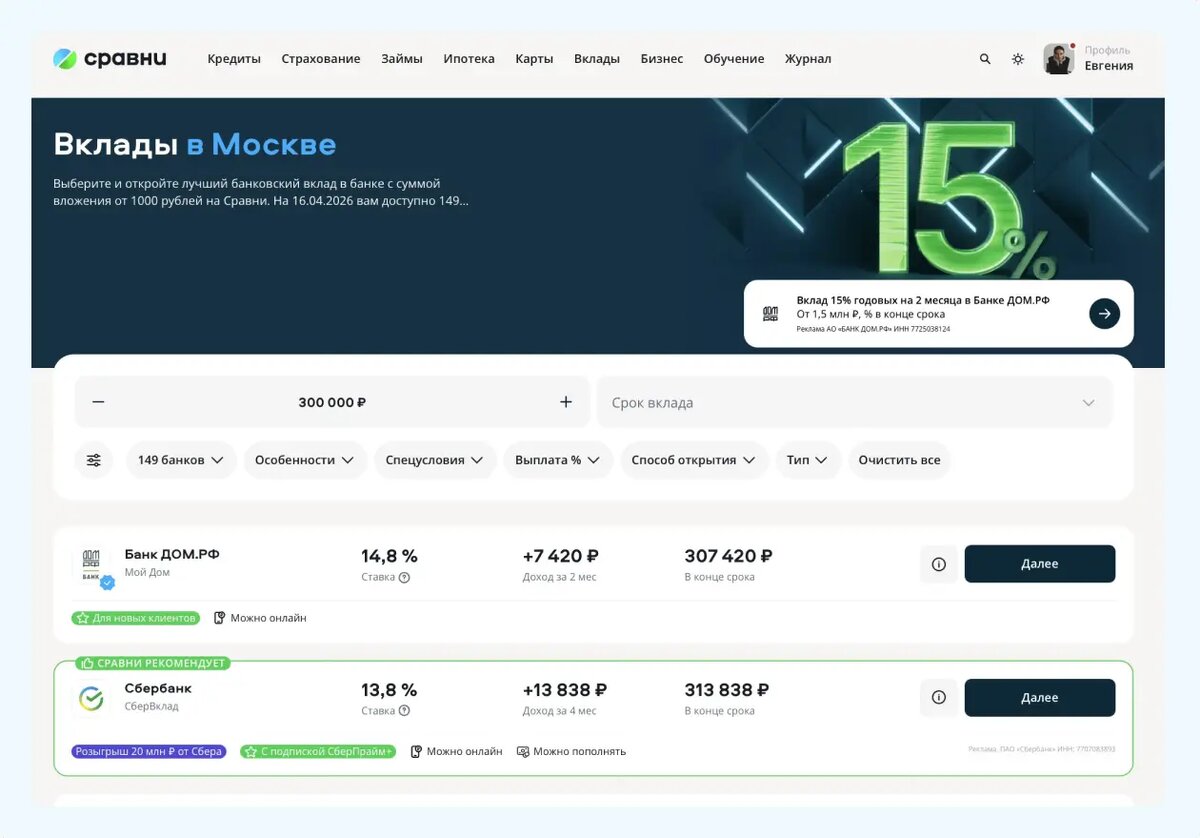Select the 313 838 ₽ end amount

[x=727, y=690]
